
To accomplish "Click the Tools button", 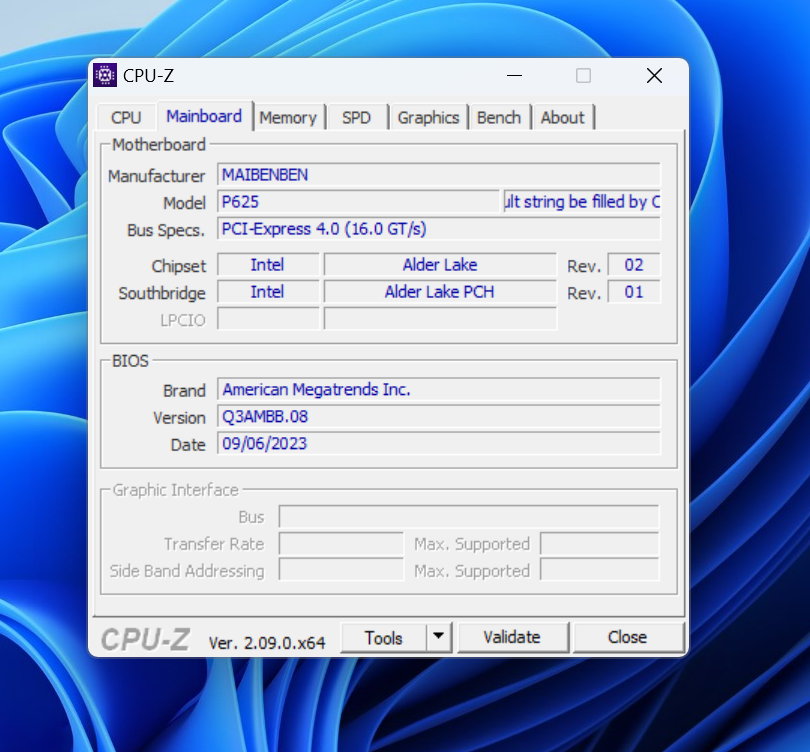I will [x=383, y=638].
